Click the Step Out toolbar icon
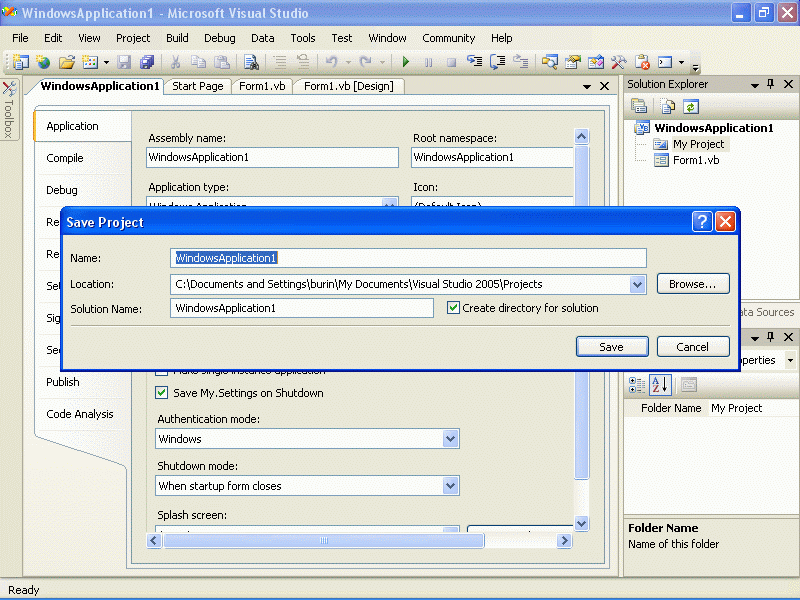This screenshot has width=800, height=600. click(x=520, y=62)
